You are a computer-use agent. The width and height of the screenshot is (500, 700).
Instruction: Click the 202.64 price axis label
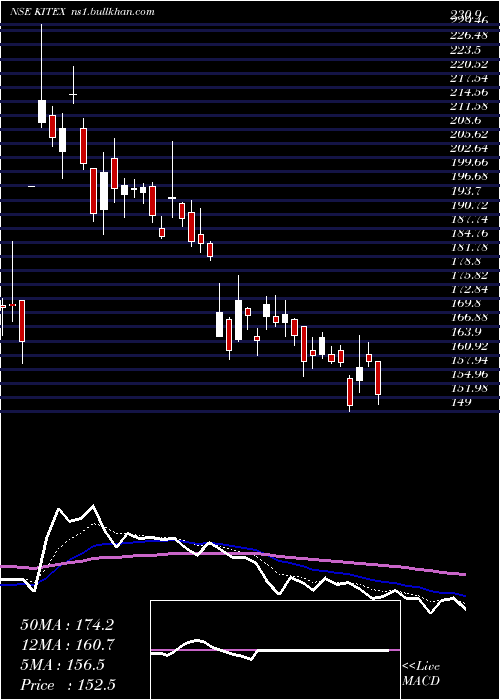point(467,148)
